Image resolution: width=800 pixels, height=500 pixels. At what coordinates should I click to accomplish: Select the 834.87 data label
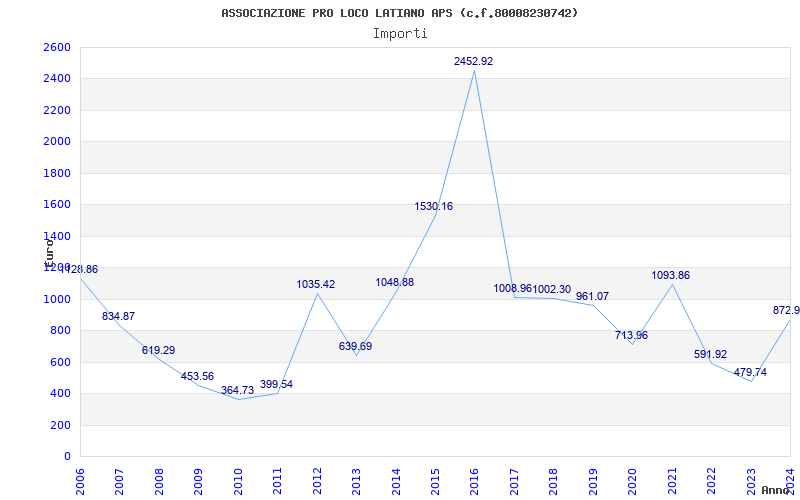[x=118, y=316]
